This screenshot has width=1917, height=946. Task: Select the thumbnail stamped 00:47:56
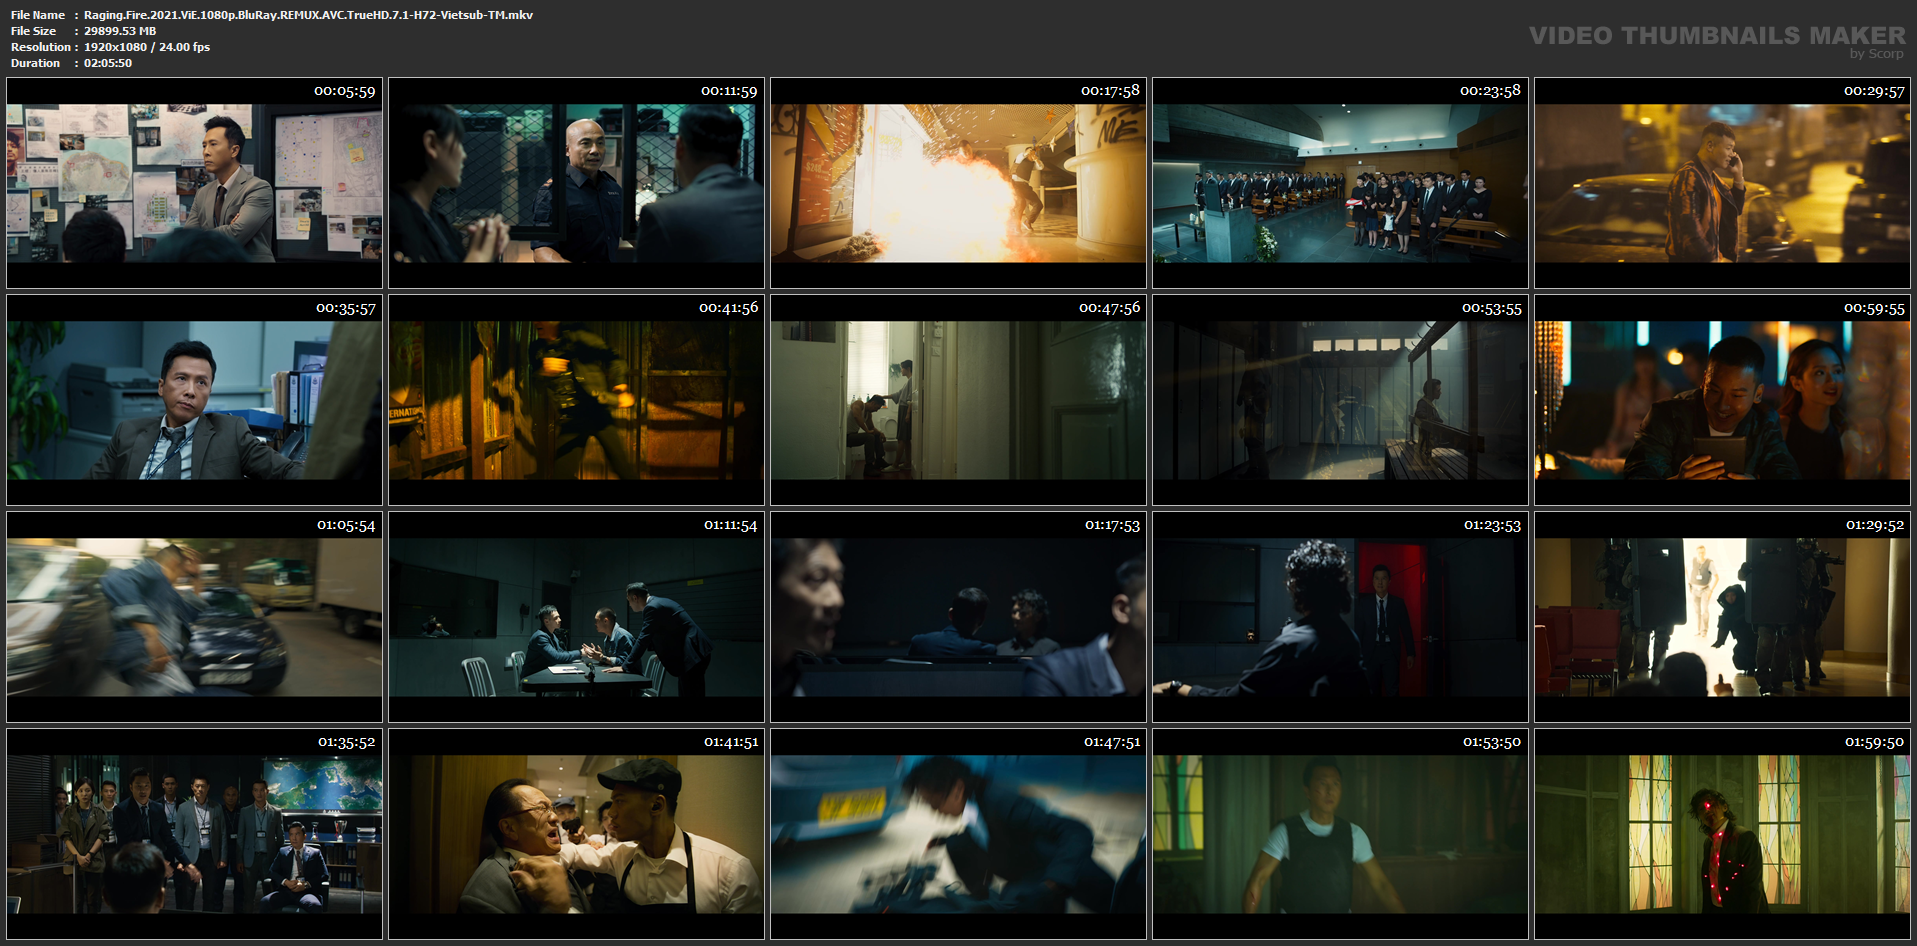(958, 400)
